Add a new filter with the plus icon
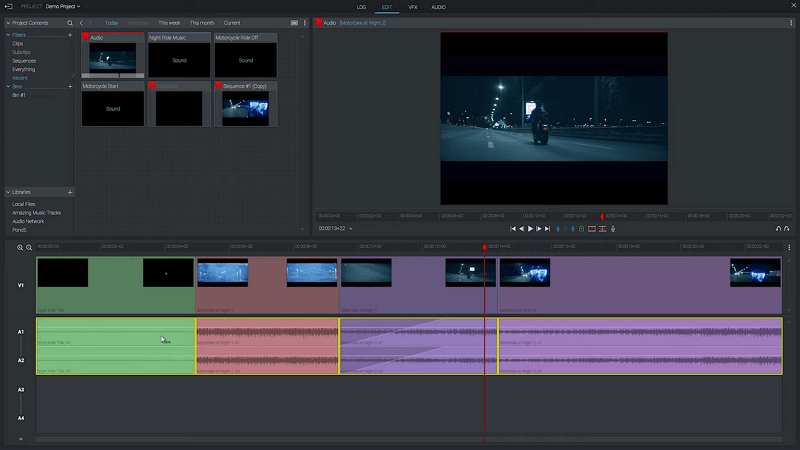Image resolution: width=800 pixels, height=450 pixels. [x=70, y=35]
